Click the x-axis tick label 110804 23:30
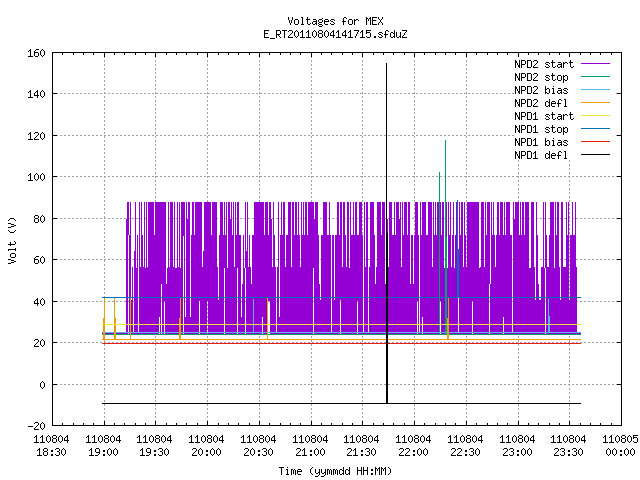 [x=568, y=446]
